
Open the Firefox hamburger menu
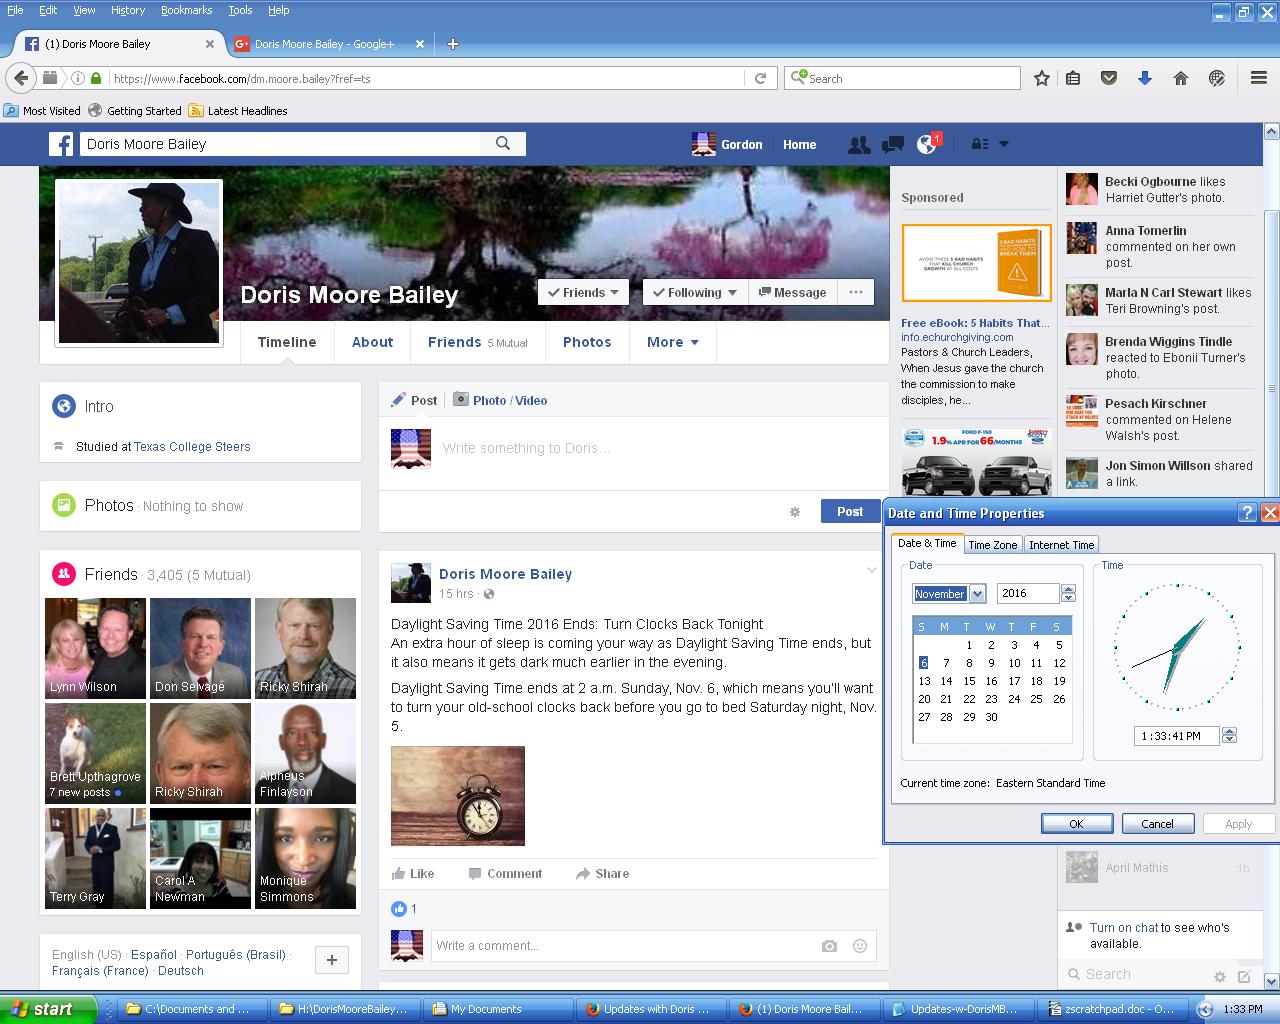[1259, 78]
